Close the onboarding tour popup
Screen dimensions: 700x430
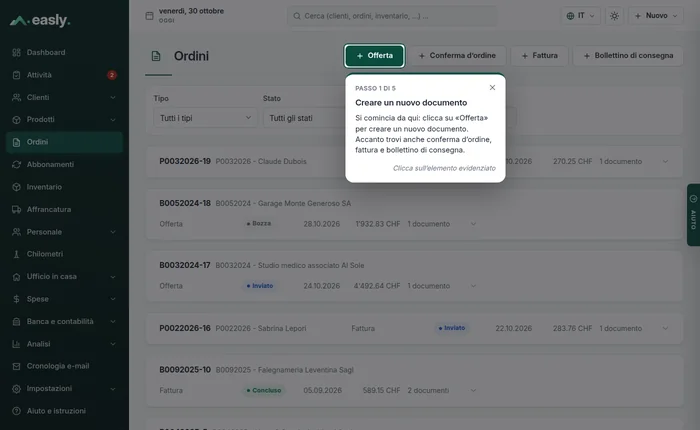pyautogui.click(x=492, y=88)
